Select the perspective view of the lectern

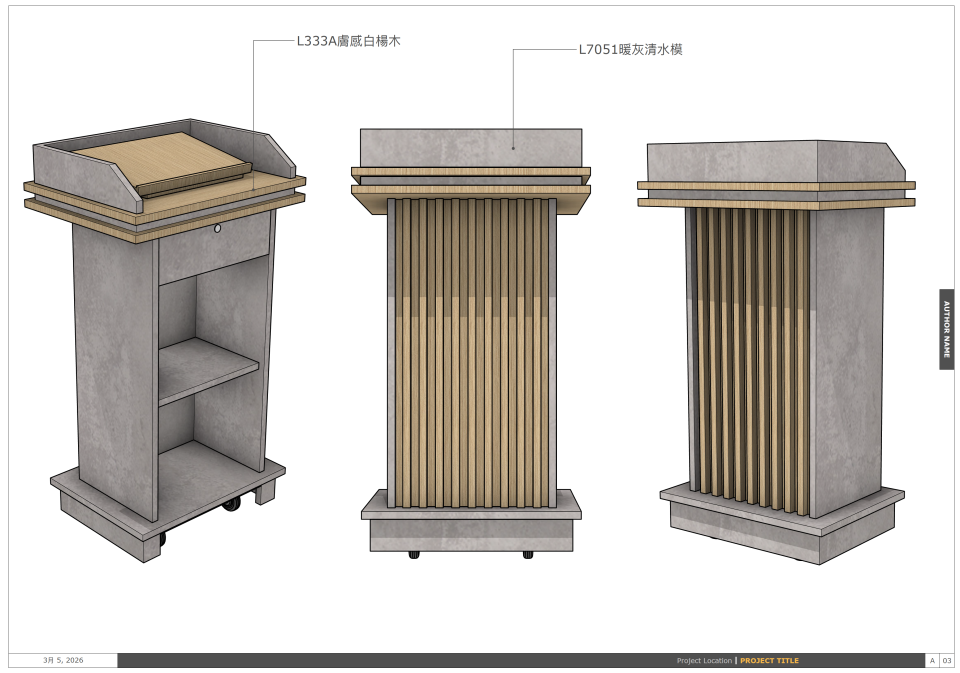pos(165,340)
